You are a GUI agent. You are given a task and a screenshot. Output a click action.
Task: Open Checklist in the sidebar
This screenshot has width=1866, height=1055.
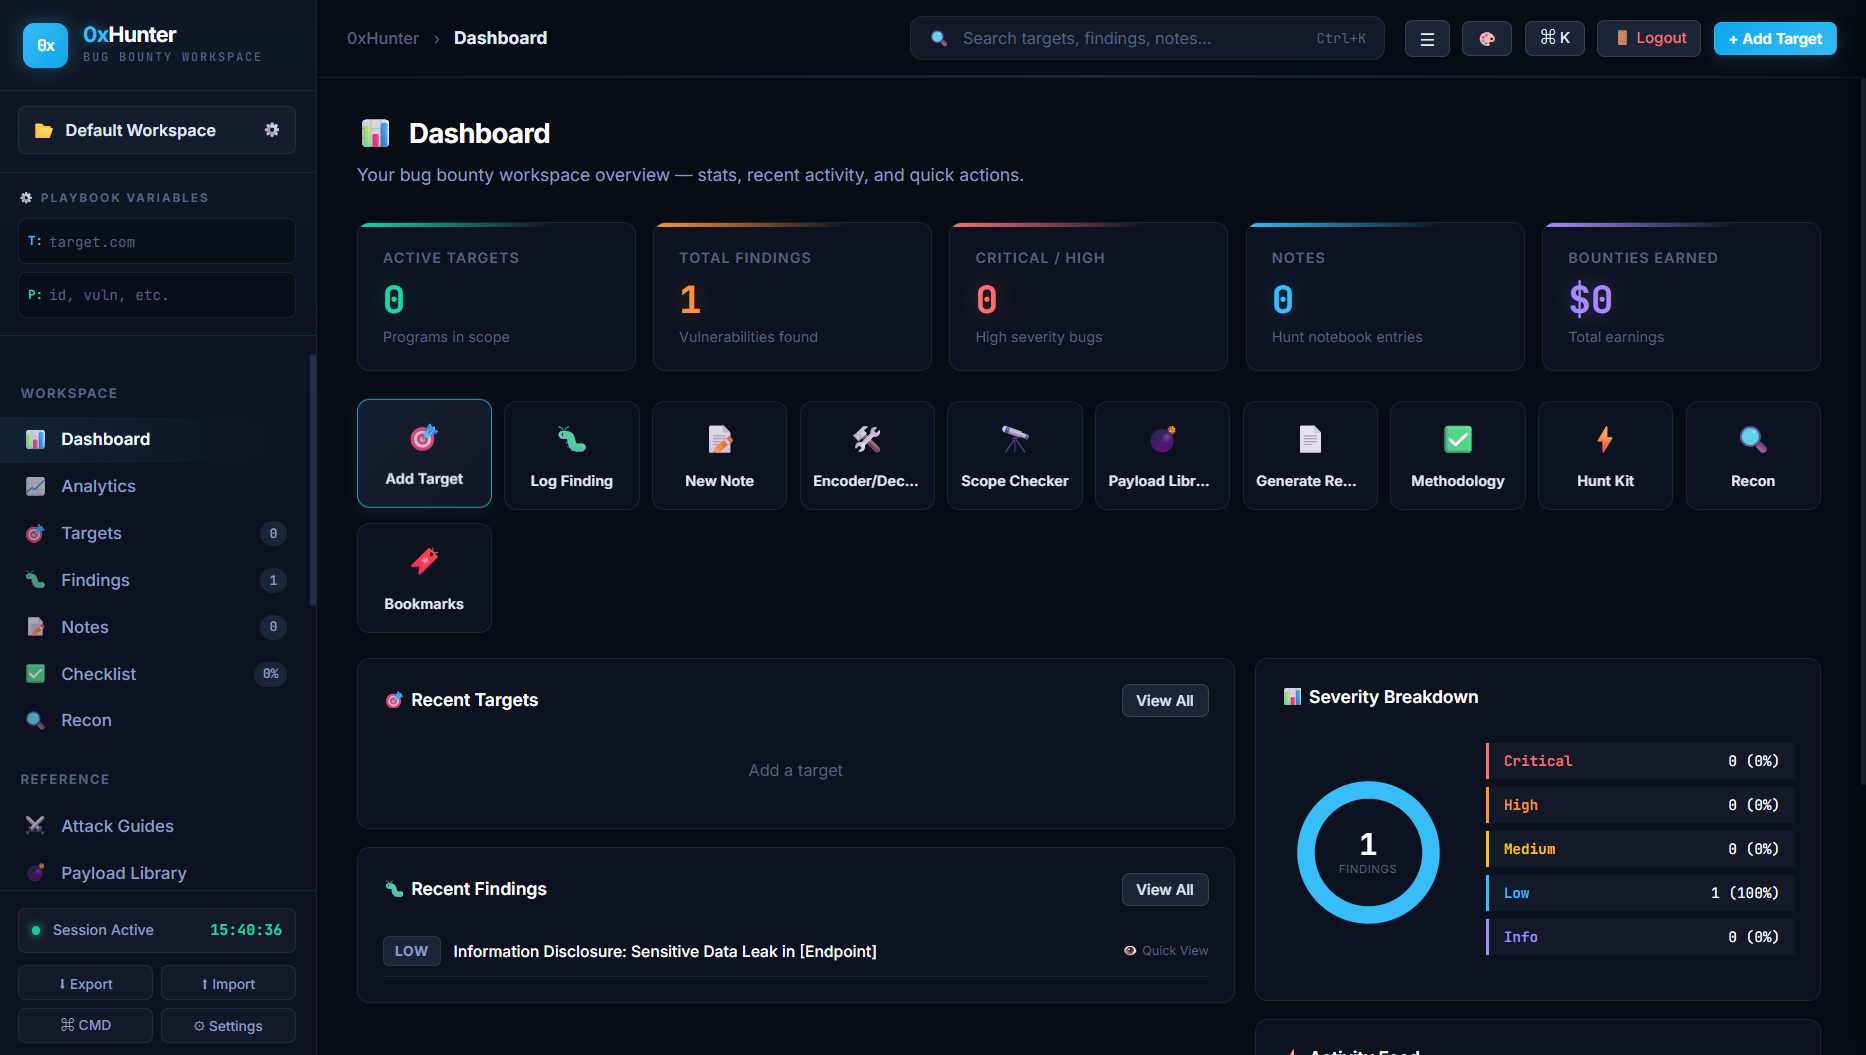point(157,674)
